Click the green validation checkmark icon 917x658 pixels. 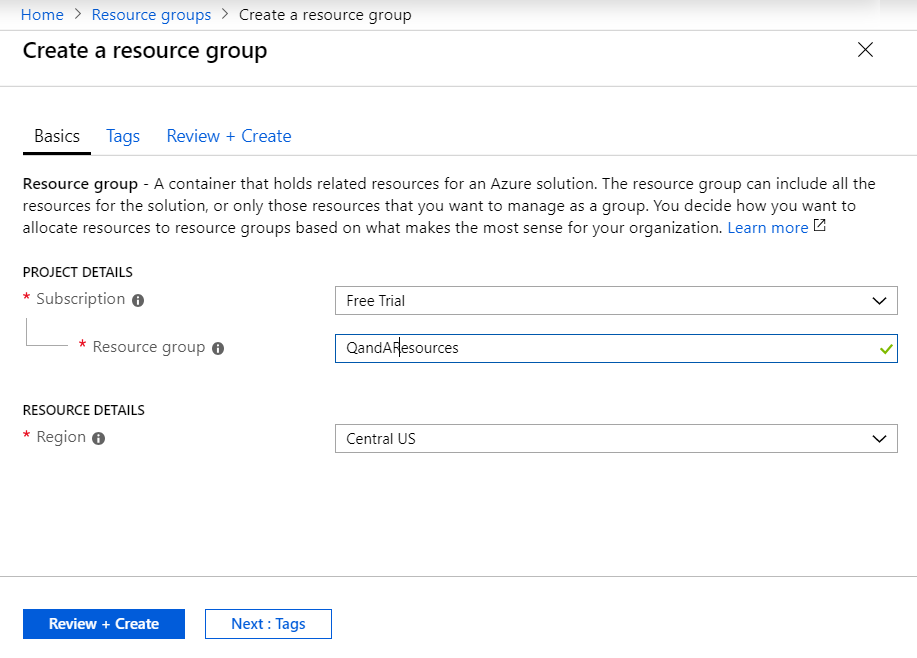click(885, 348)
